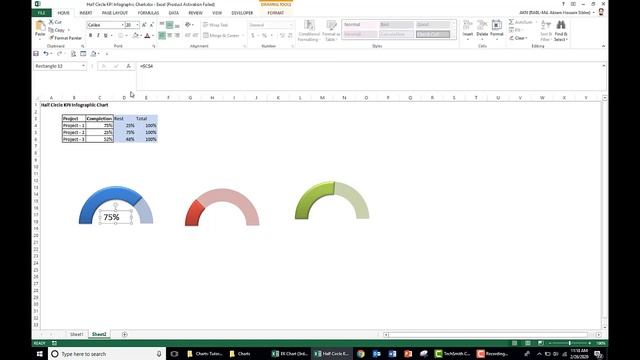Click the red Font Color swatch
Viewport: 640px width, 360px height.
tap(147, 36)
